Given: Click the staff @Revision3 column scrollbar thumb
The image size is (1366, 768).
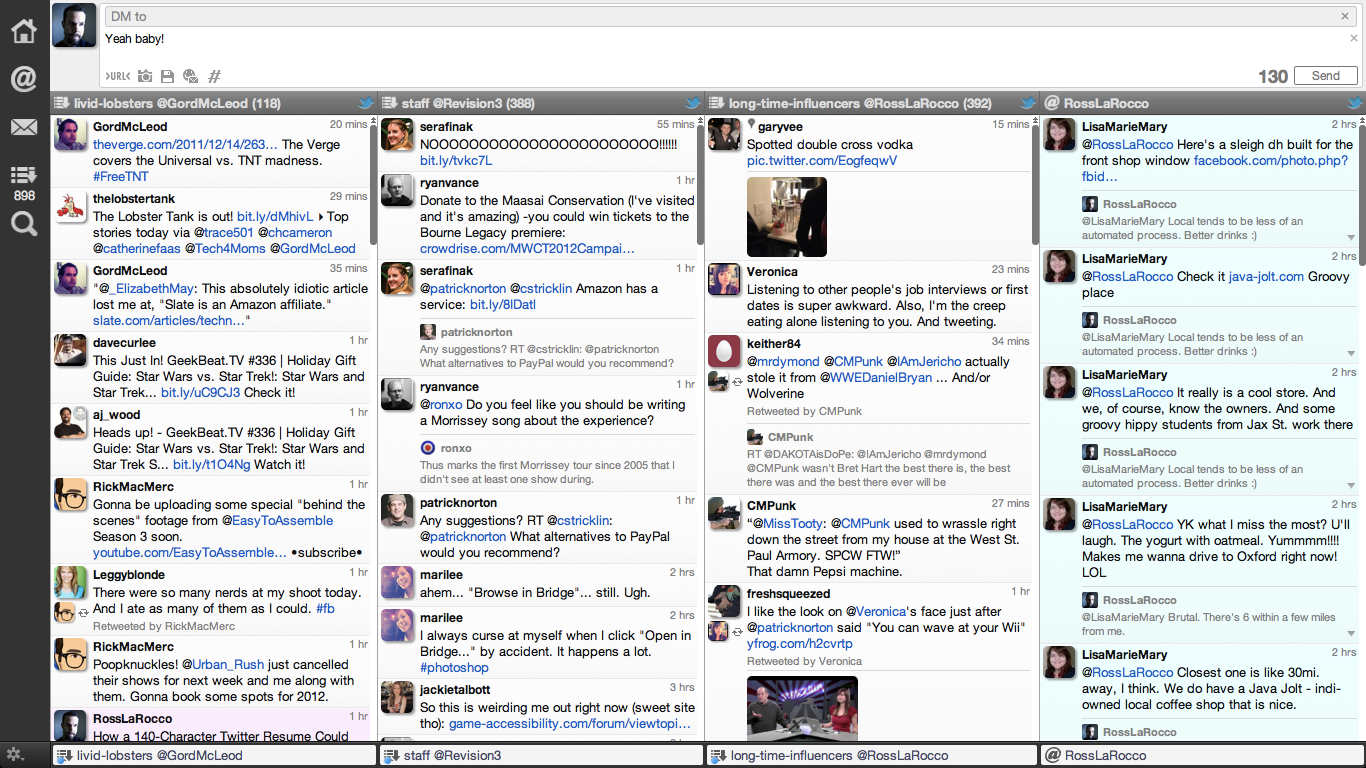Looking at the screenshot, I should click(701, 186).
